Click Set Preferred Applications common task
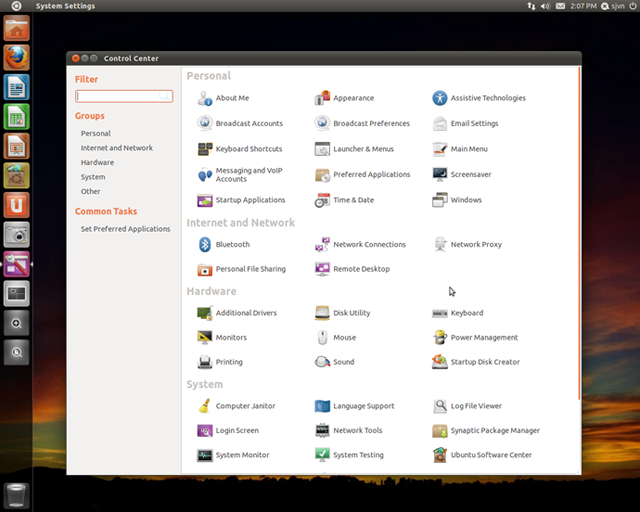The height and width of the screenshot is (512, 640). click(x=125, y=229)
